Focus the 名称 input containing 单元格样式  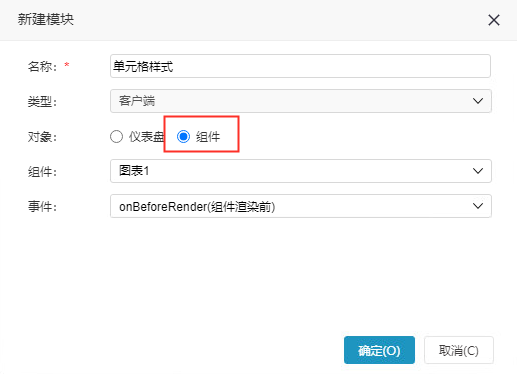300,66
